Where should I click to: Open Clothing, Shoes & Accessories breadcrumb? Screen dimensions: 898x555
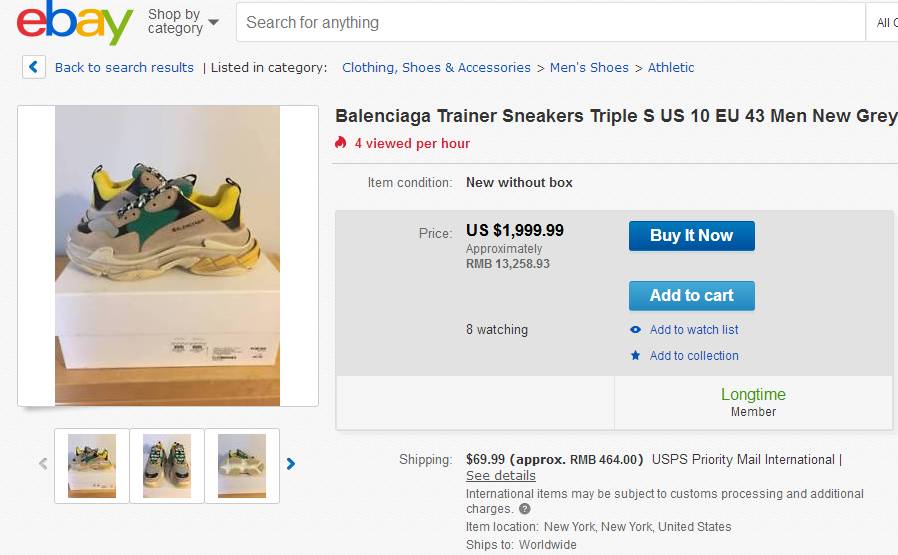[436, 68]
